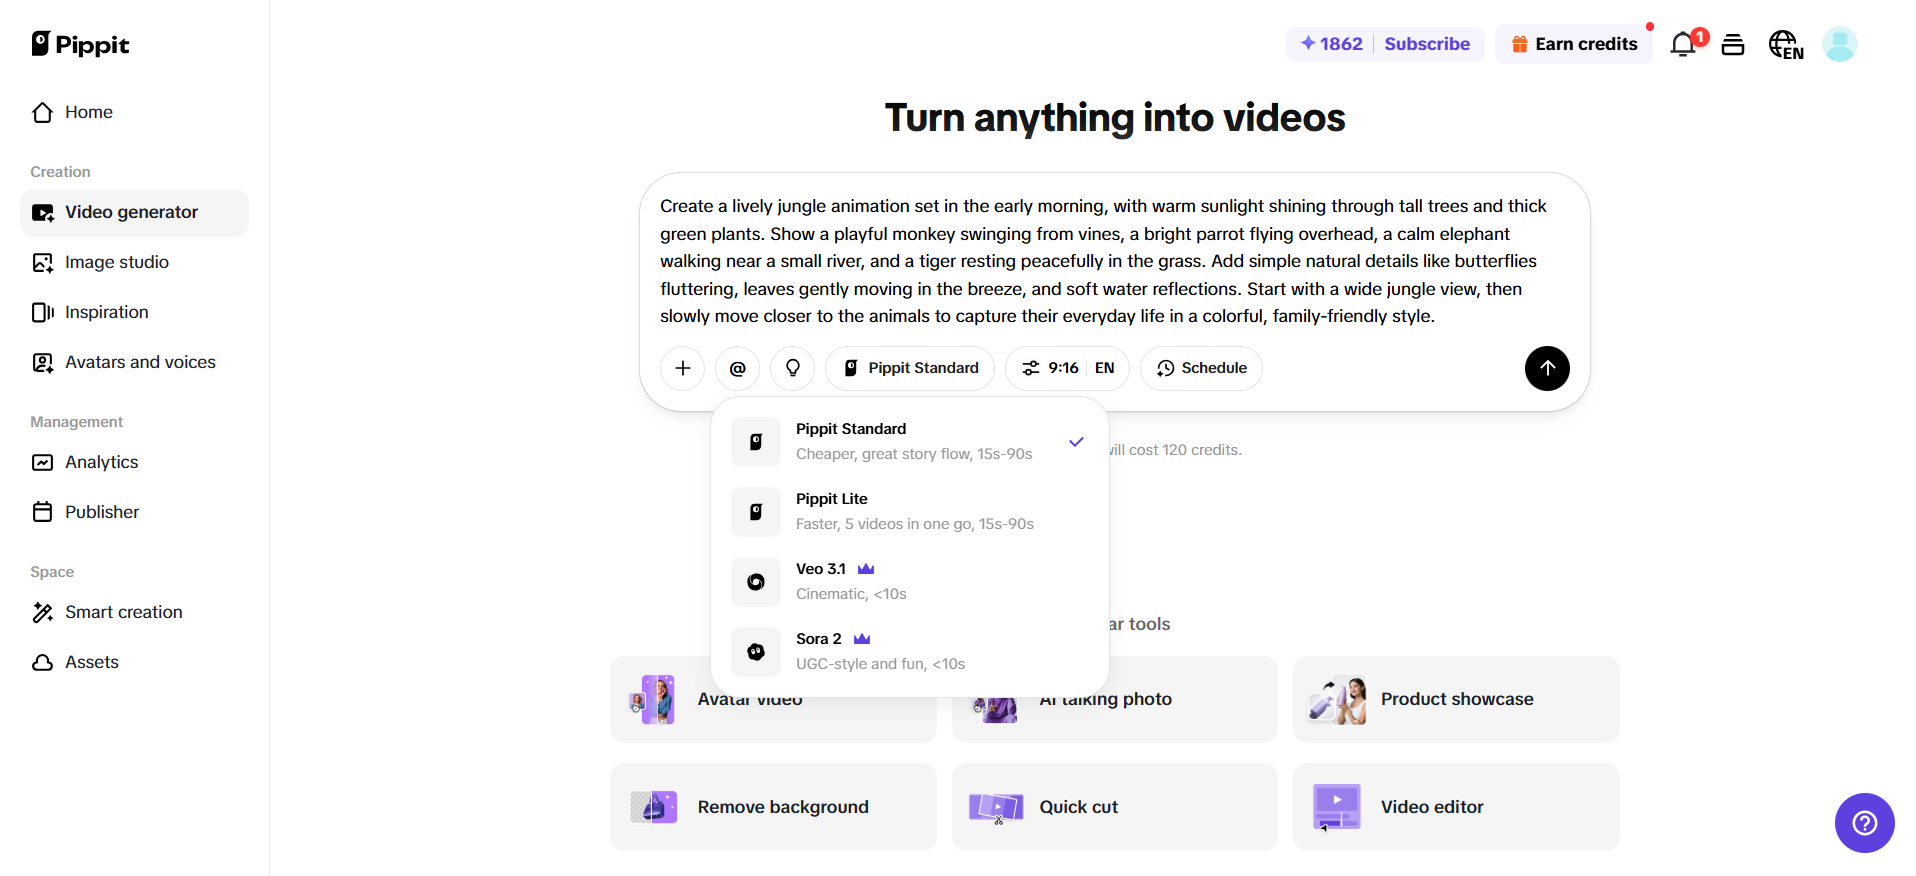Click the Pippit Lite model icon
The image size is (1916, 876).
tap(756, 512)
